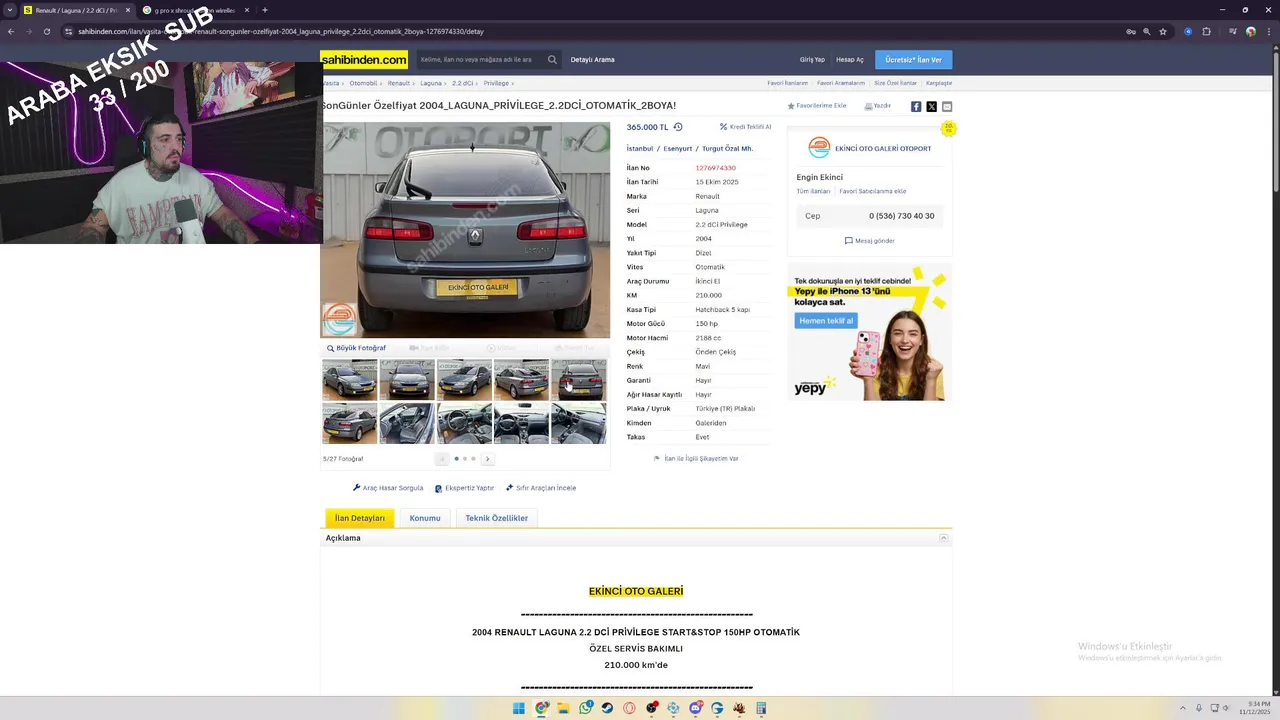1280x720 pixels.
Task: Click the search magnifier icon
Action: point(552,59)
